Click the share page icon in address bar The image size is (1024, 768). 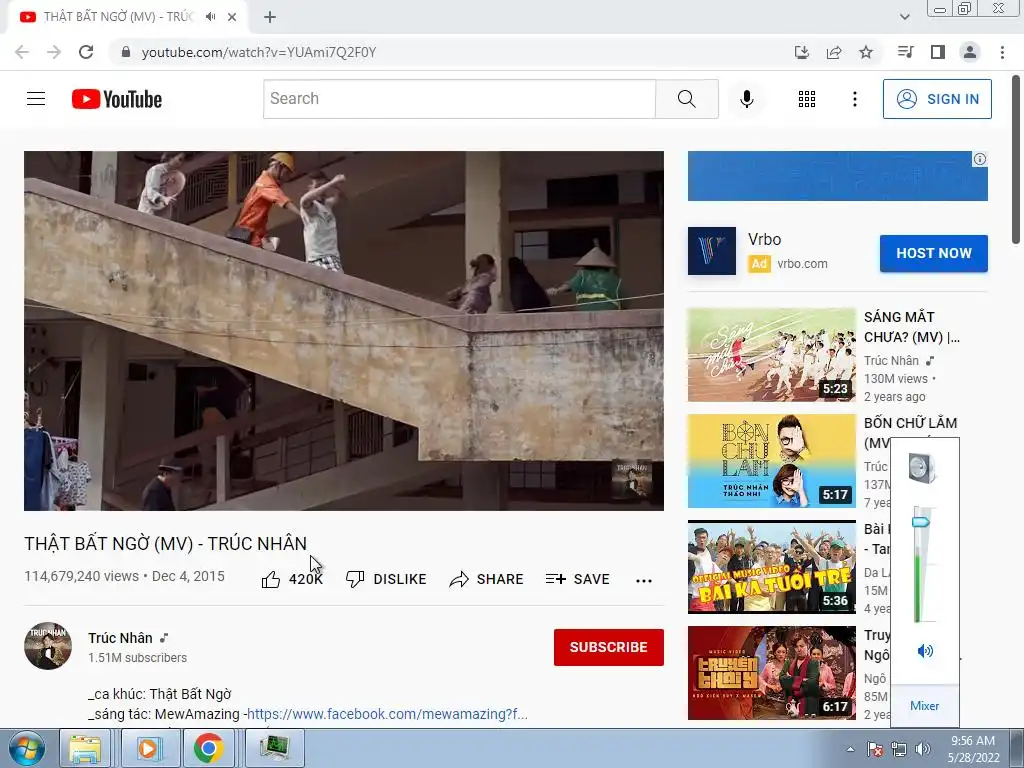(x=834, y=52)
